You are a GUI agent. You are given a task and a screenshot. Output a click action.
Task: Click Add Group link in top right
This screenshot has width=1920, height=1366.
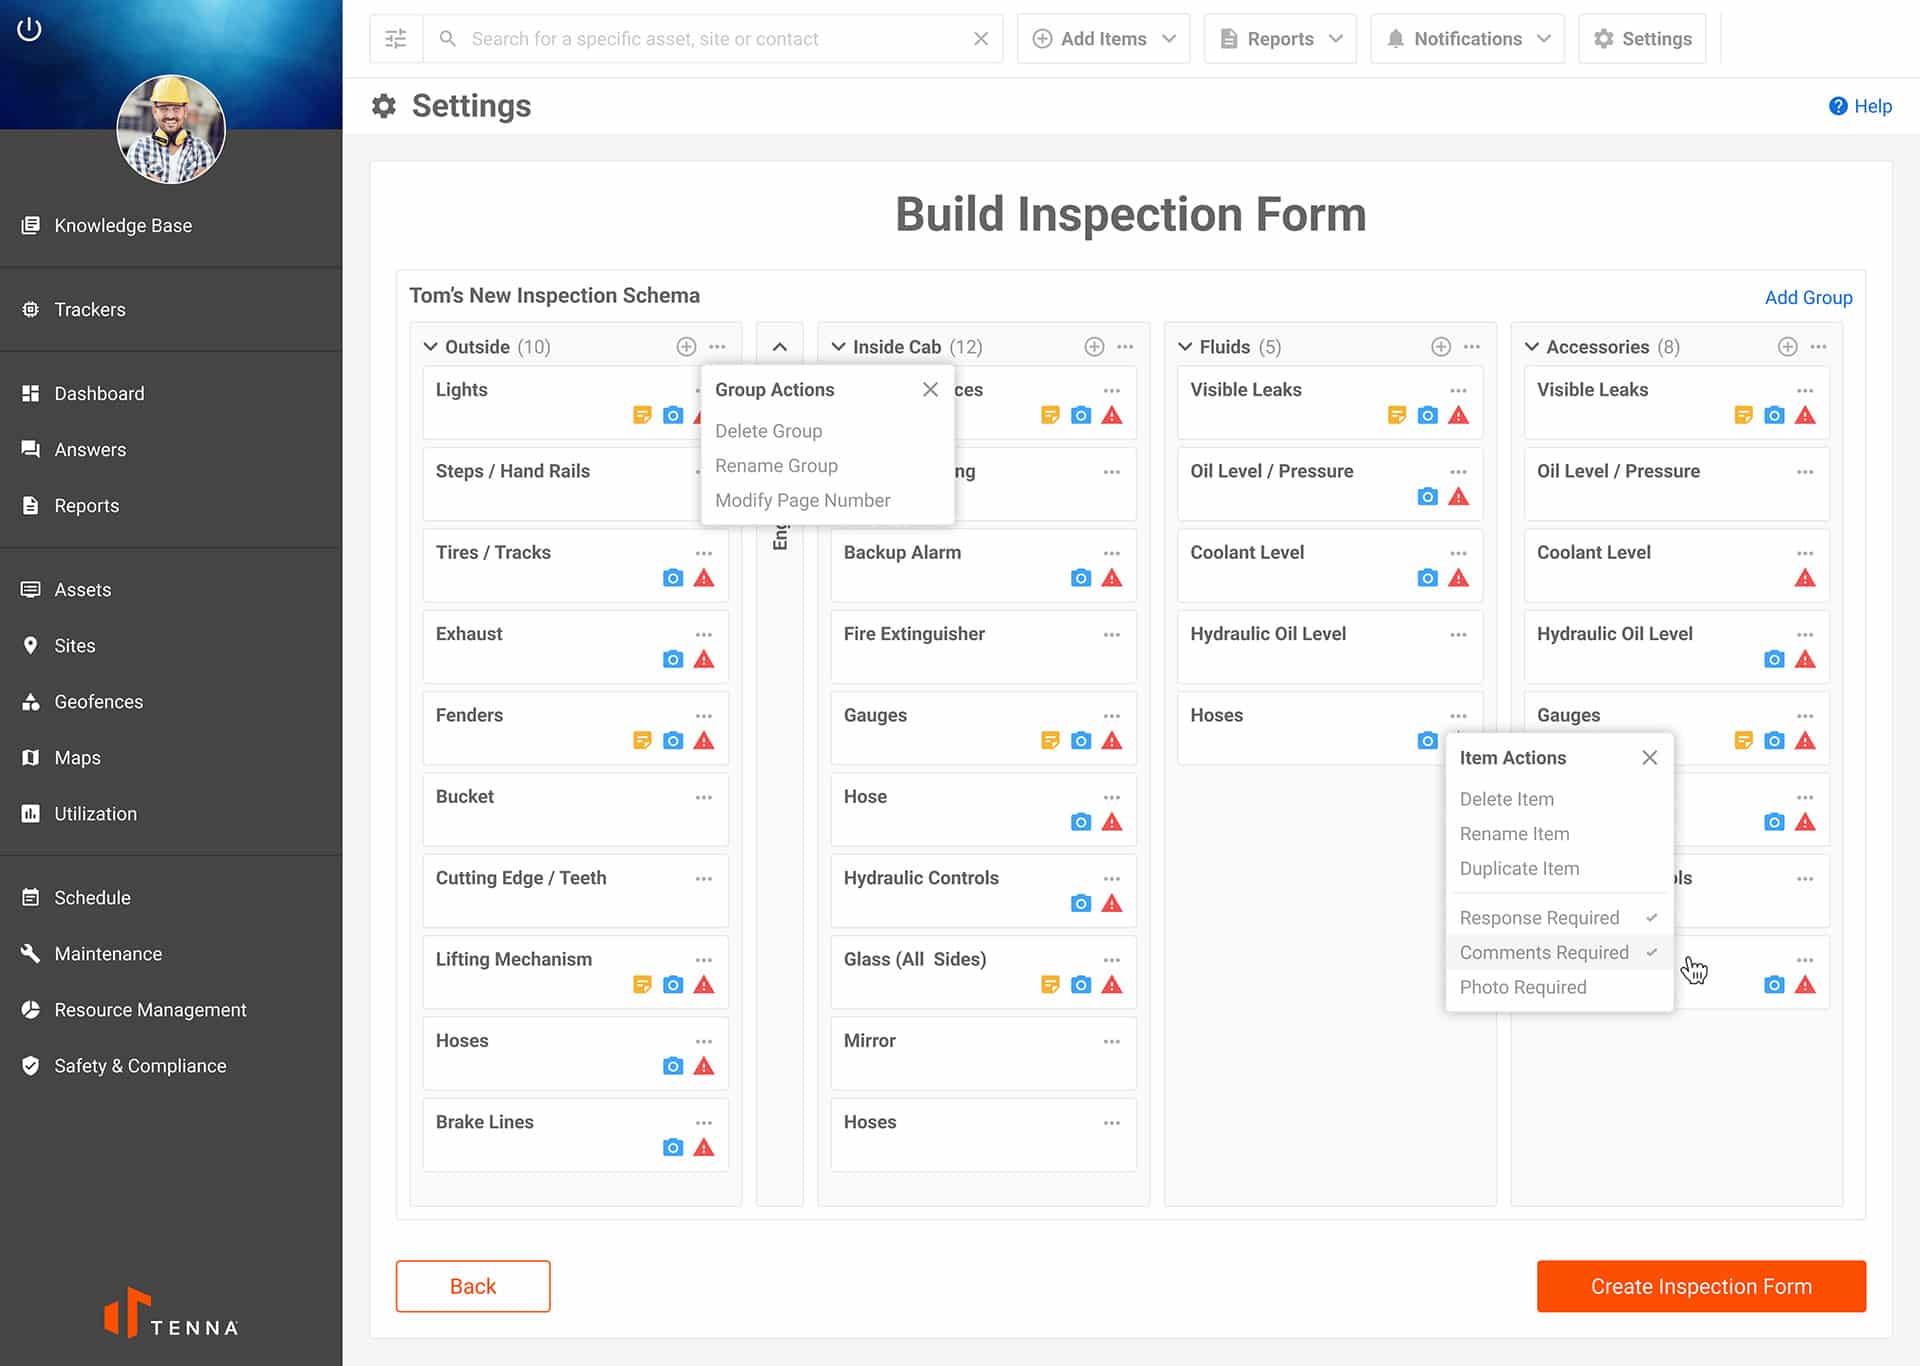pyautogui.click(x=1809, y=297)
